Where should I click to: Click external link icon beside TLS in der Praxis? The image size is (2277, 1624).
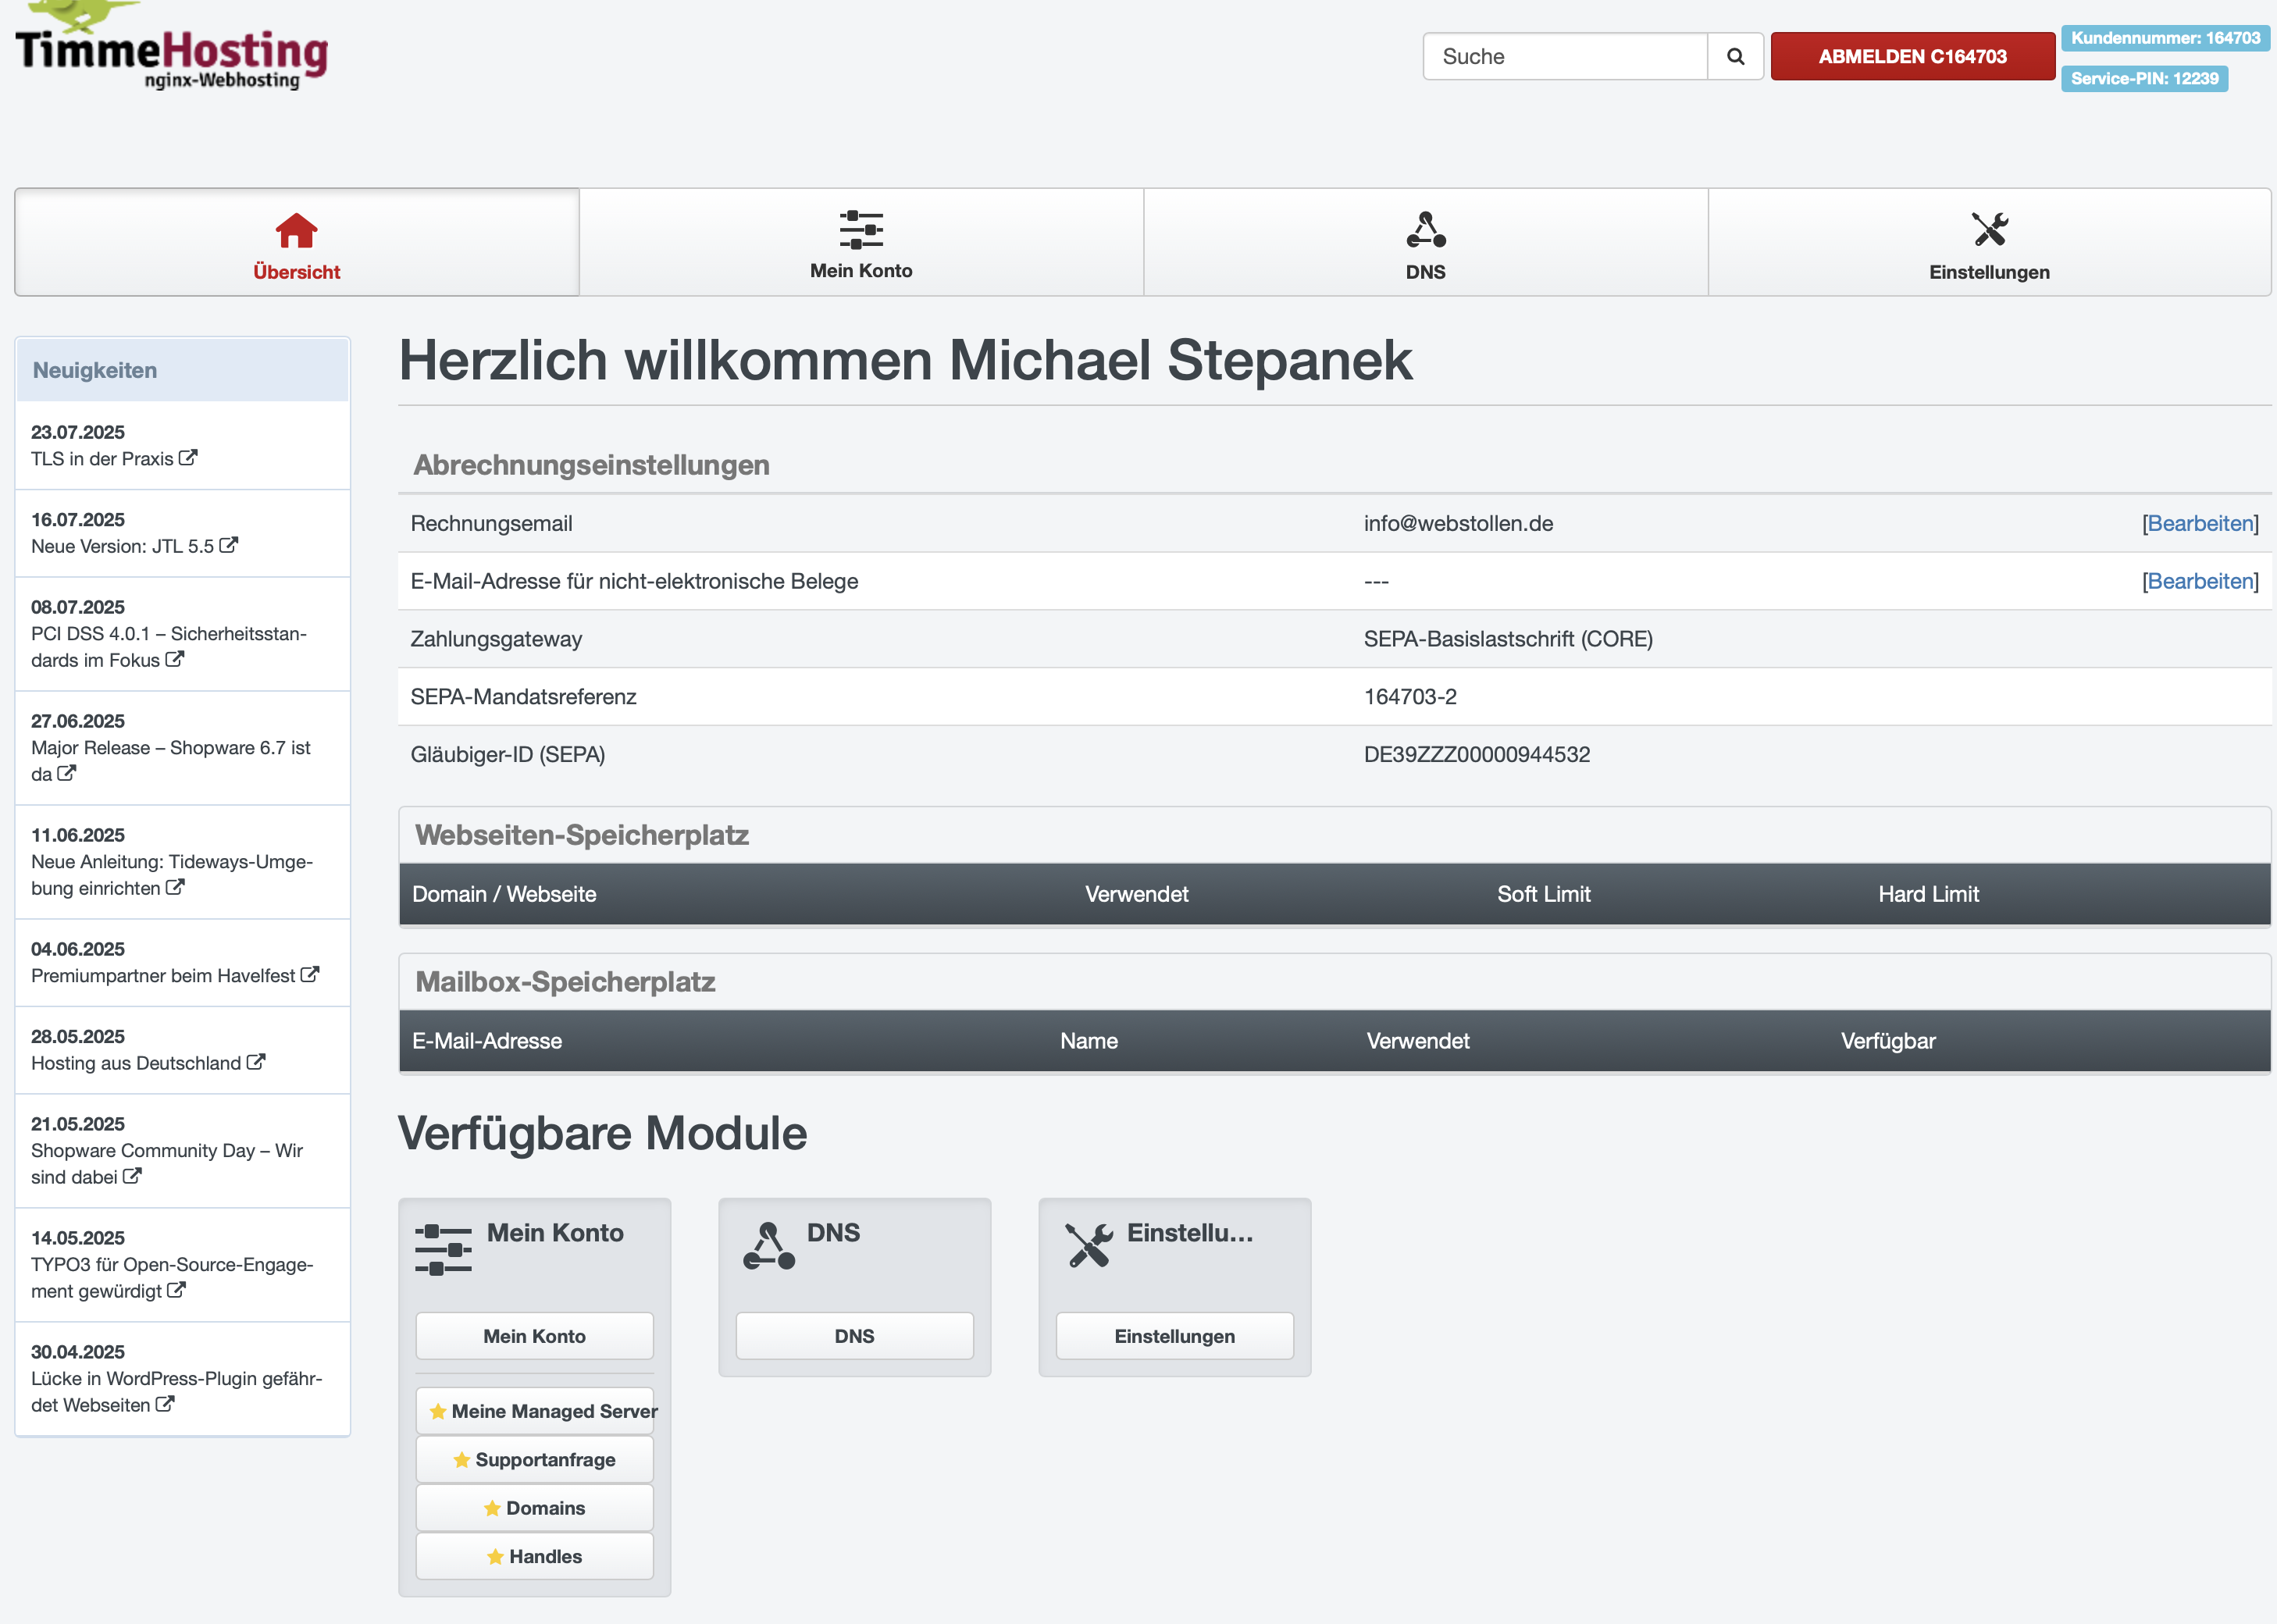coord(188,458)
